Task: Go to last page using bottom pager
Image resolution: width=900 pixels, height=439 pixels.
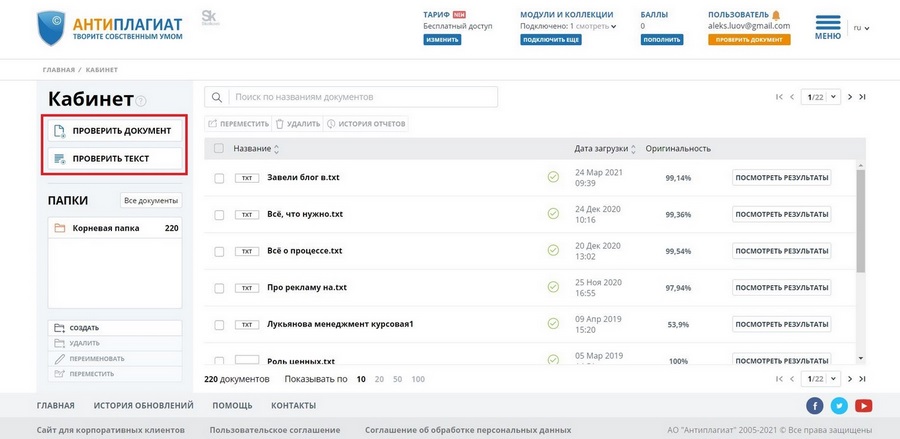Action: [x=862, y=379]
